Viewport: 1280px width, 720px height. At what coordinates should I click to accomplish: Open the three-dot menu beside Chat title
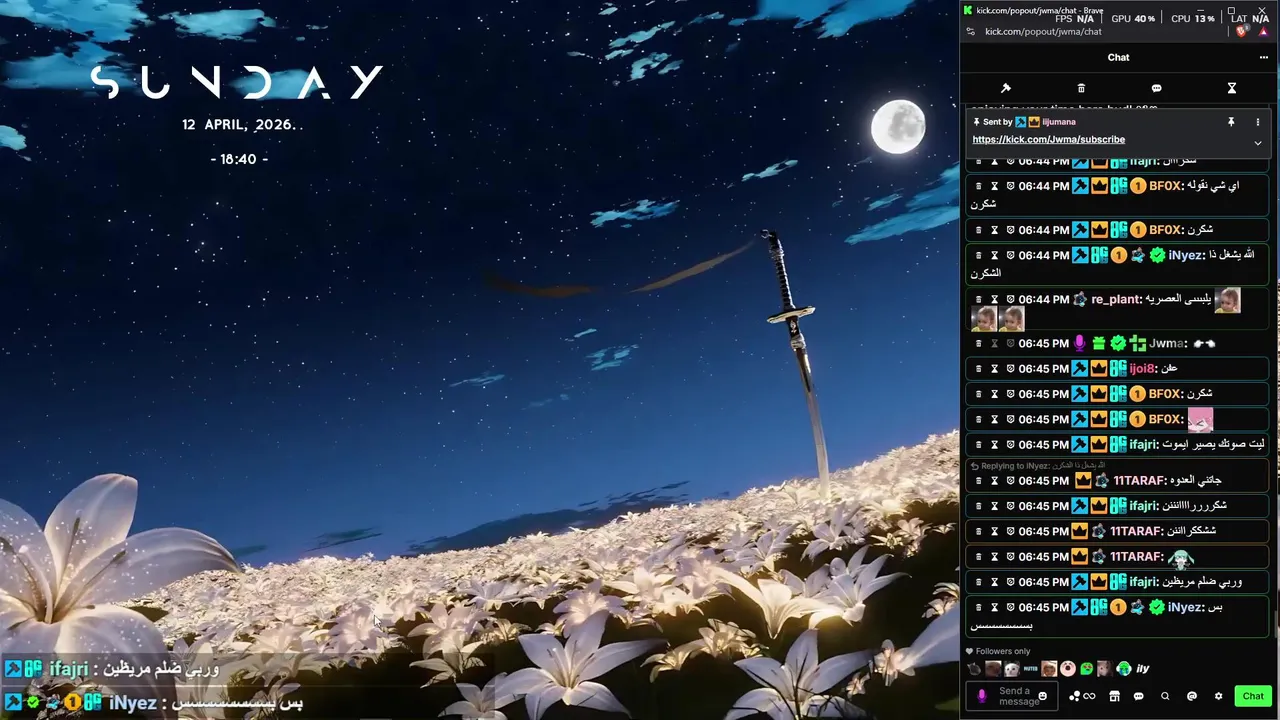(1263, 57)
